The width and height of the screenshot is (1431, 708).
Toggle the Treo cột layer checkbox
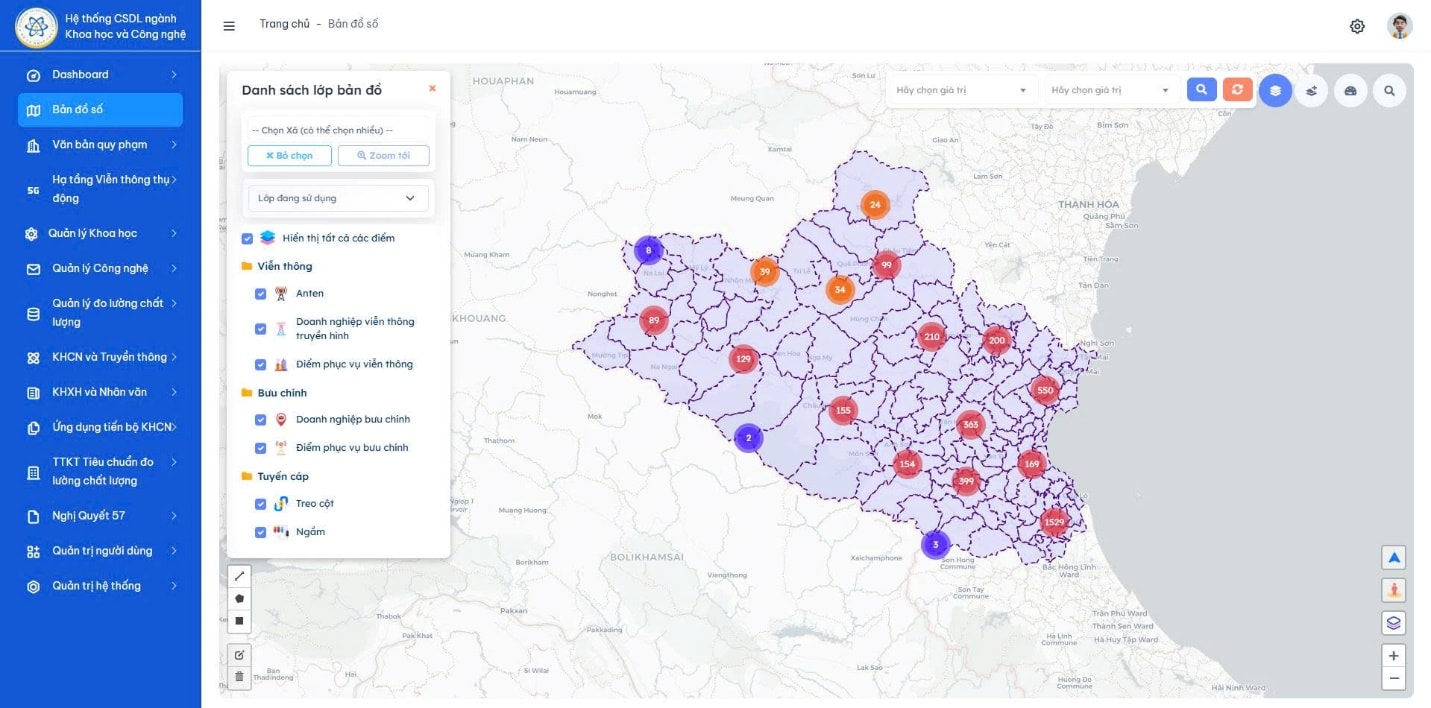coord(261,504)
